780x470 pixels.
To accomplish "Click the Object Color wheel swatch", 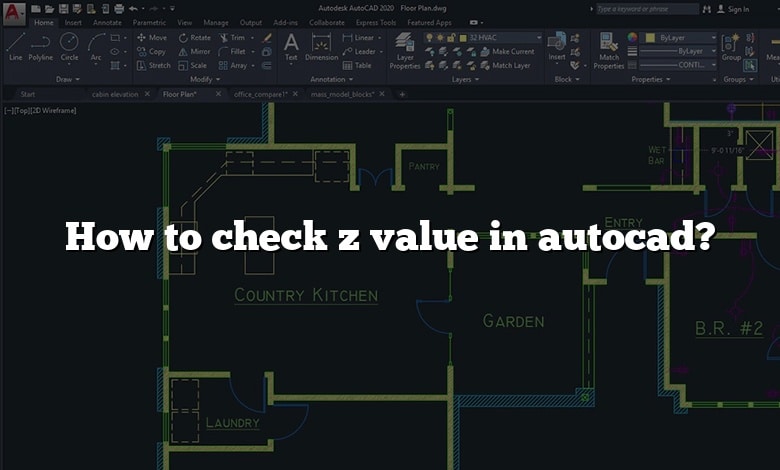I will click(x=632, y=37).
